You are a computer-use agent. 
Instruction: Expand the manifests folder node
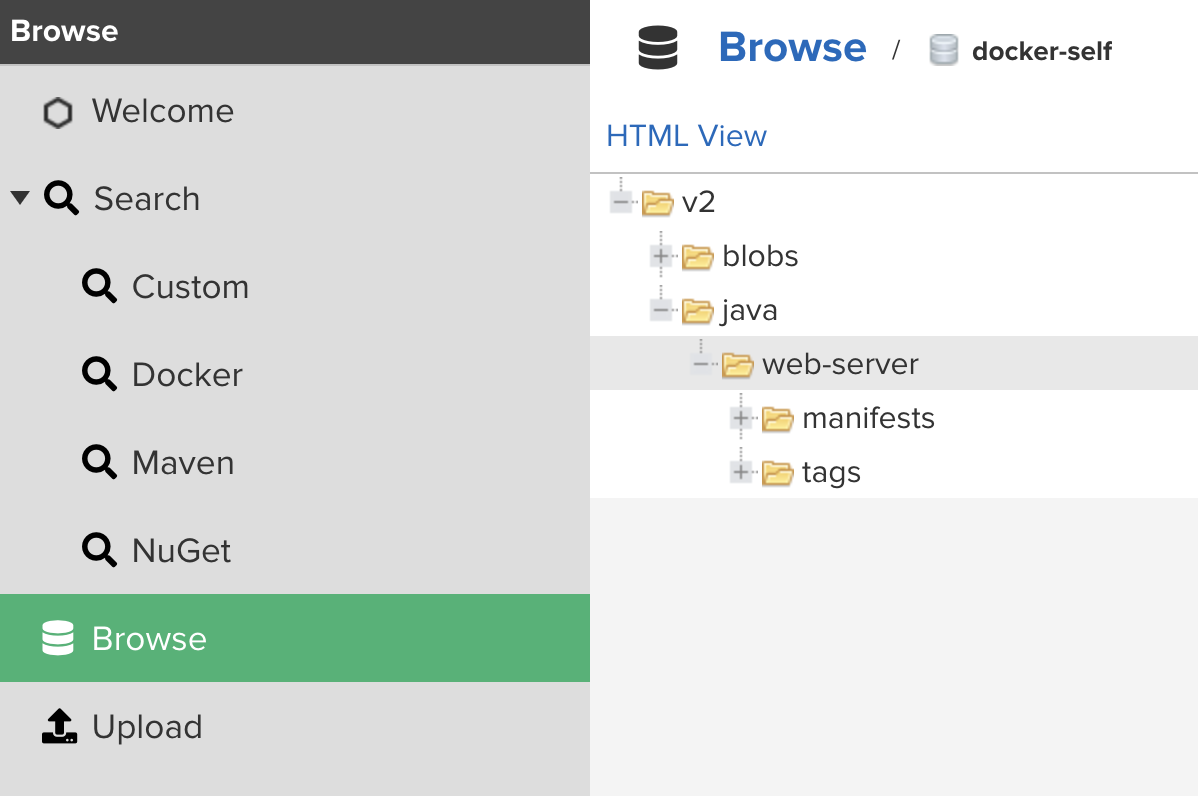[x=741, y=418]
